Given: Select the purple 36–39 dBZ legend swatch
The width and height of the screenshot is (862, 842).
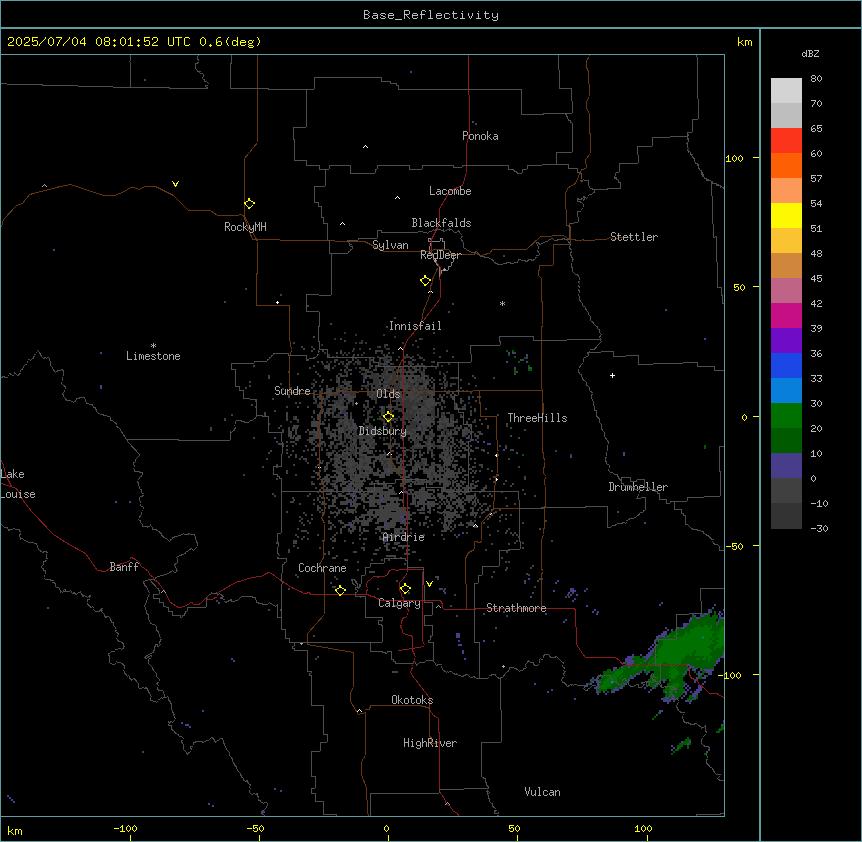Looking at the screenshot, I should (x=786, y=341).
